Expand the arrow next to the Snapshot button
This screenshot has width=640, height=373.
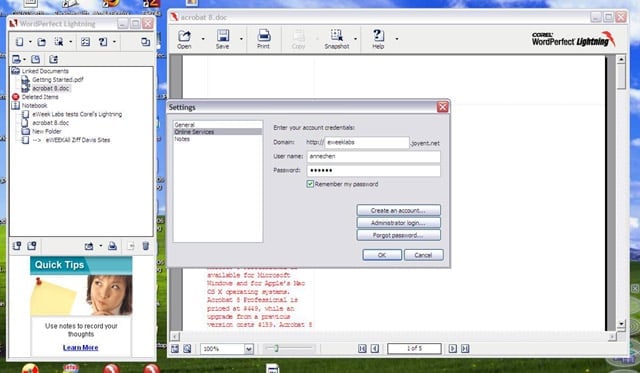(x=355, y=39)
